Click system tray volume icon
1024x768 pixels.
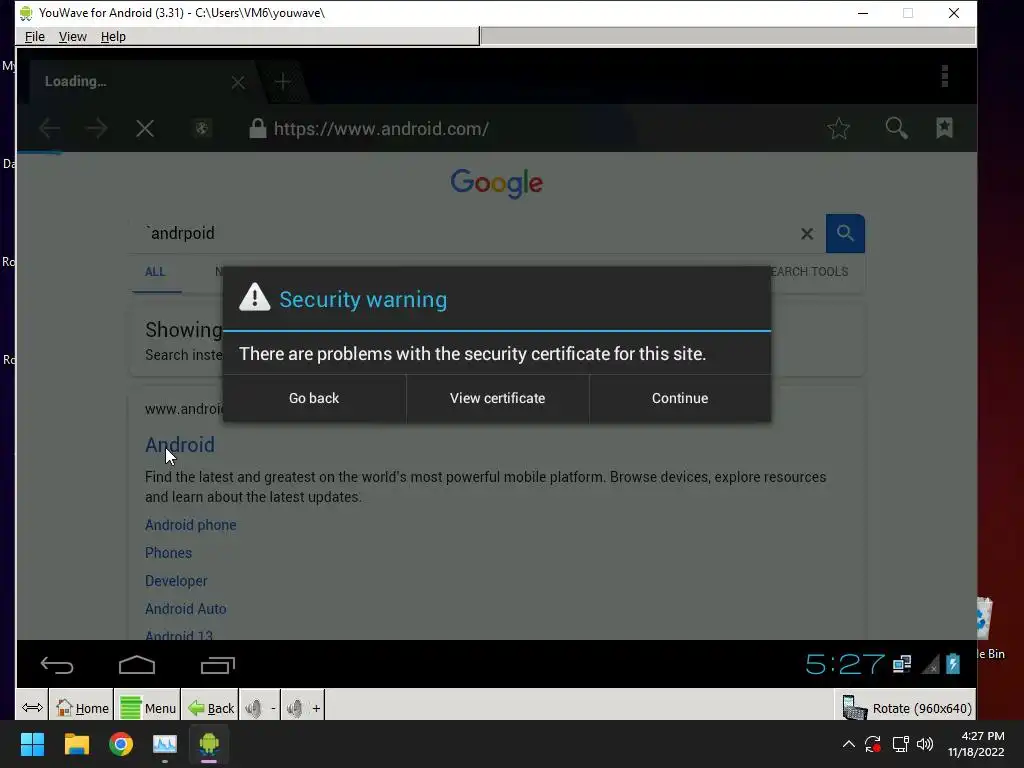click(x=924, y=744)
